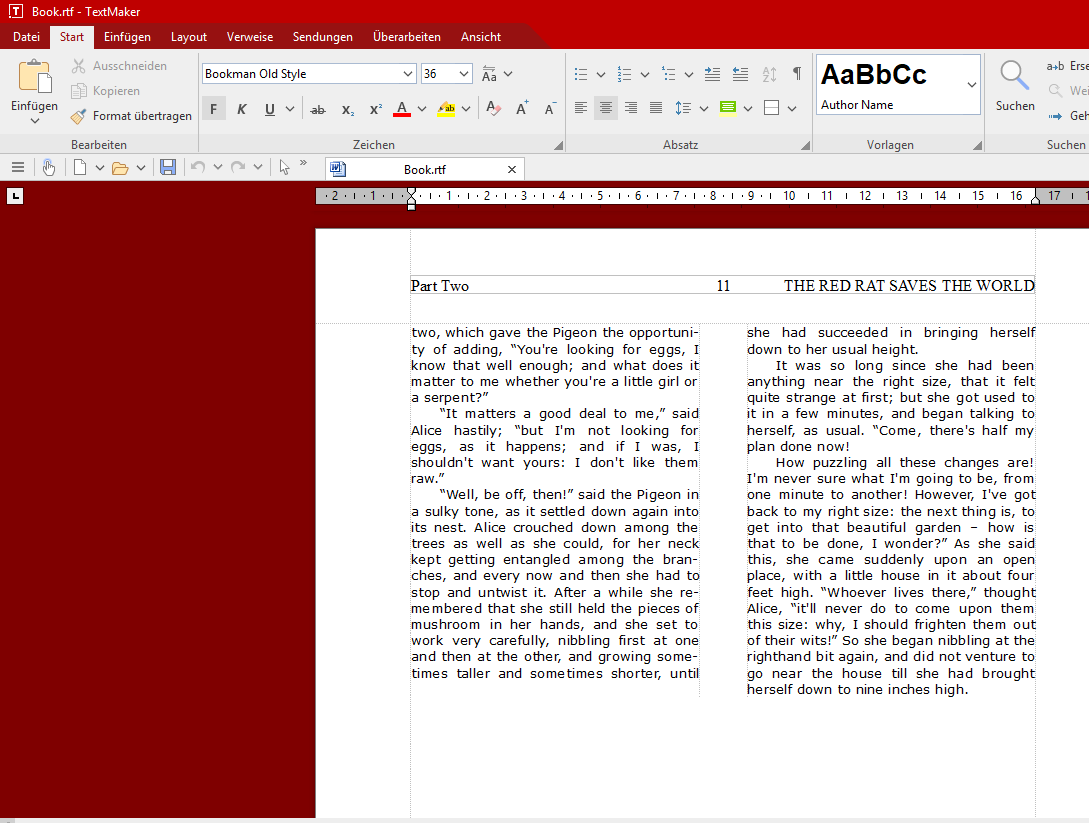
Task: Toggle strikethrough formatting
Action: 317,109
